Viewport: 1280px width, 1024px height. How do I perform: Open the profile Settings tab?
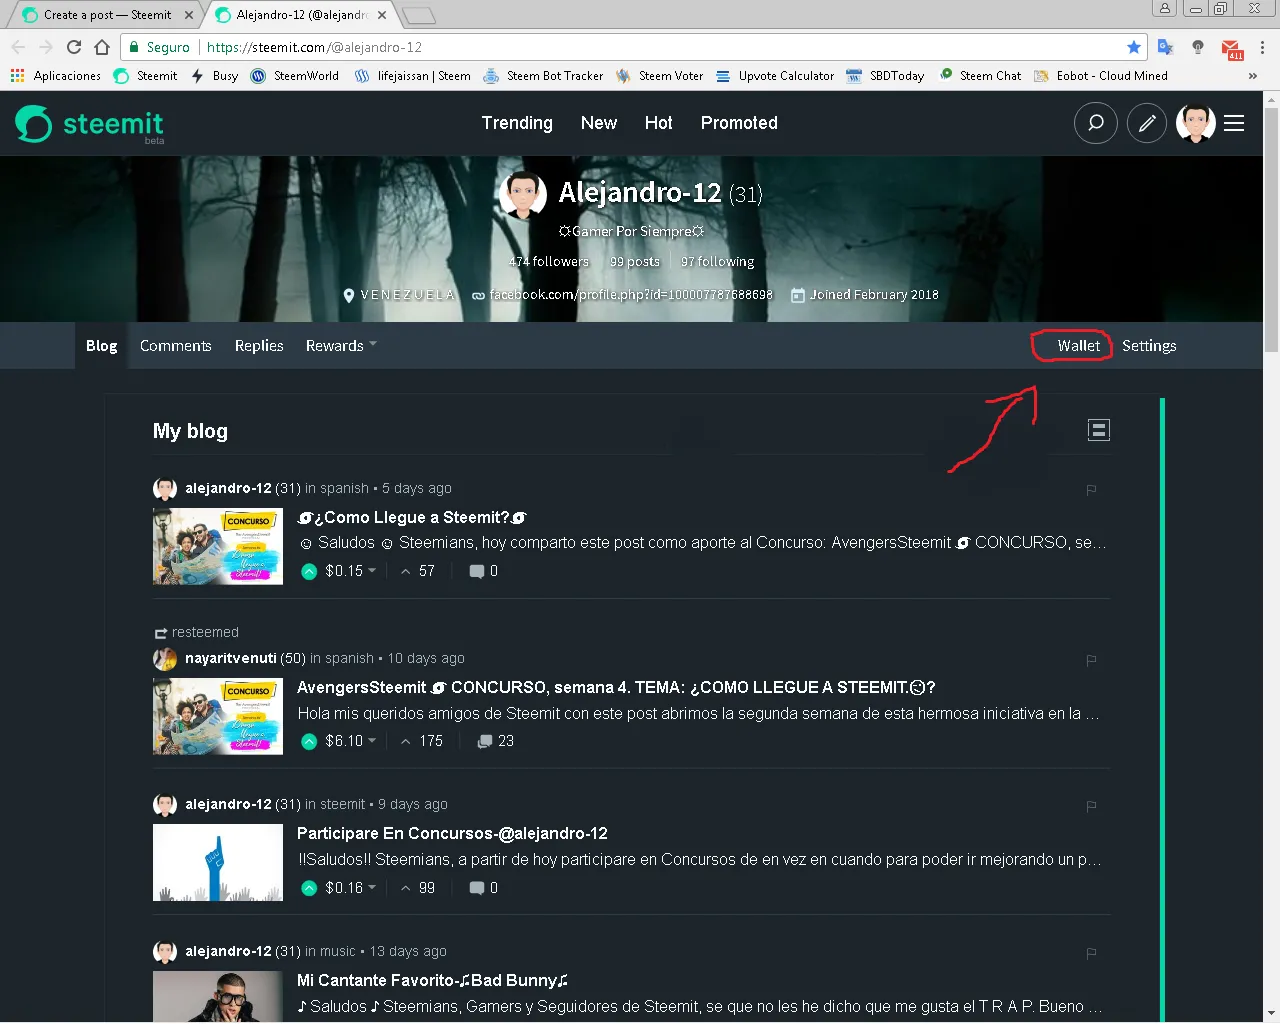[x=1149, y=346]
